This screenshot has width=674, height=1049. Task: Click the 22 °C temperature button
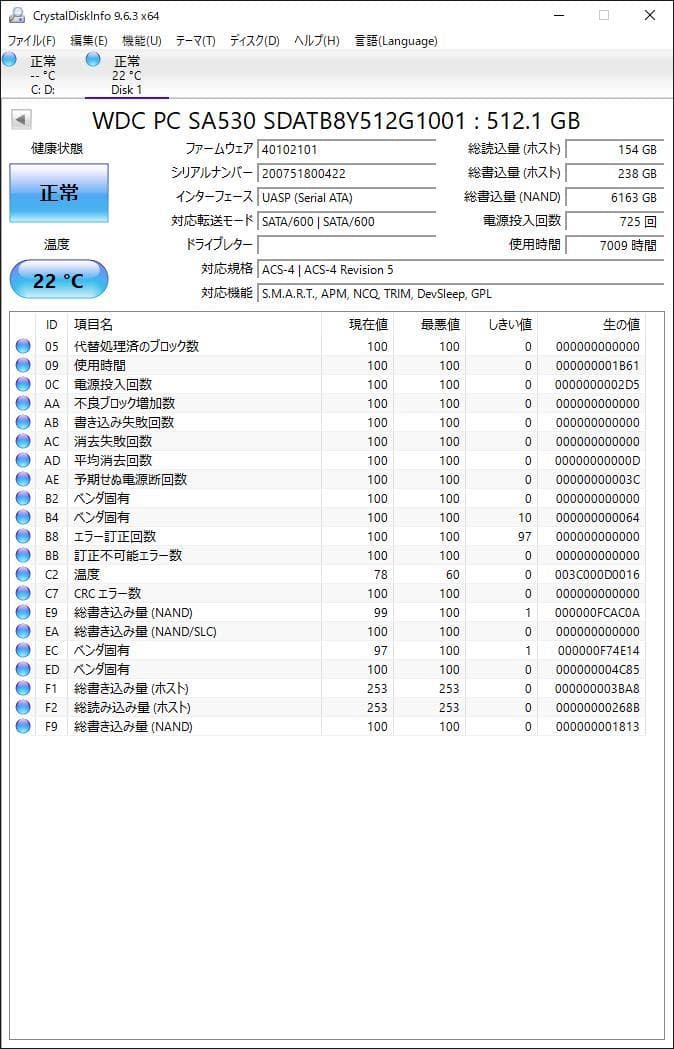pyautogui.click(x=59, y=280)
